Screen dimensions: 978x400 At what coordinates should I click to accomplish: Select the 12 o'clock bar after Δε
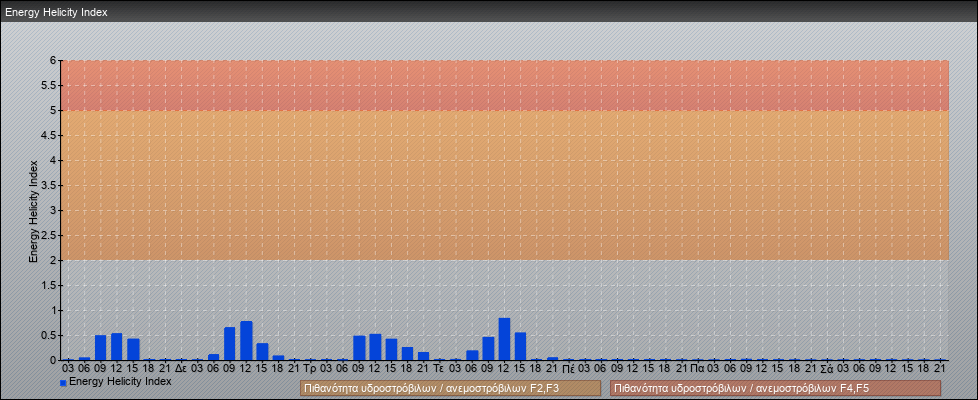pos(246,341)
